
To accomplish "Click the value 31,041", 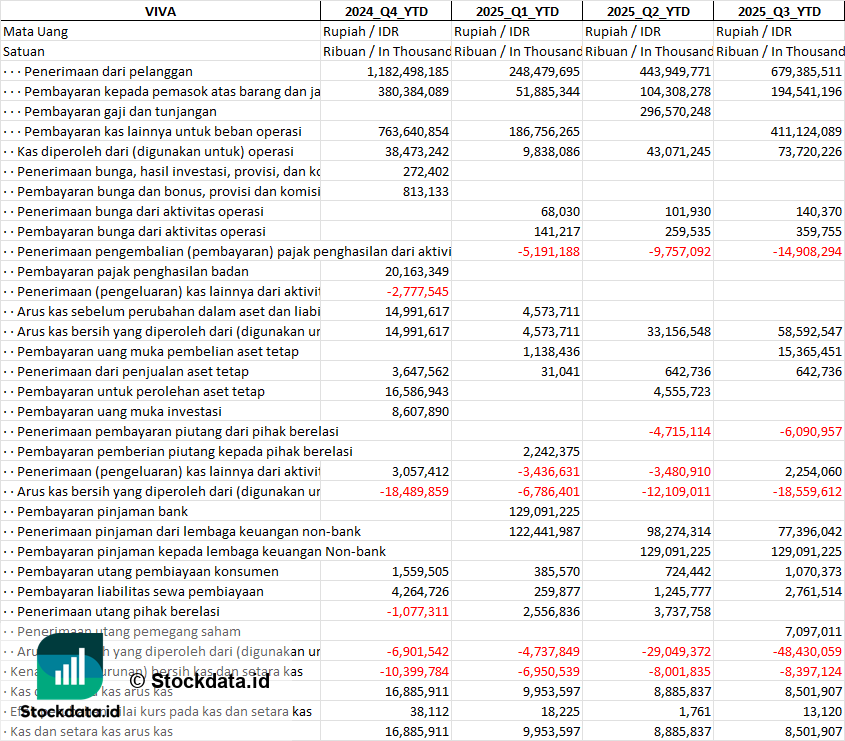I will tap(560, 371).
